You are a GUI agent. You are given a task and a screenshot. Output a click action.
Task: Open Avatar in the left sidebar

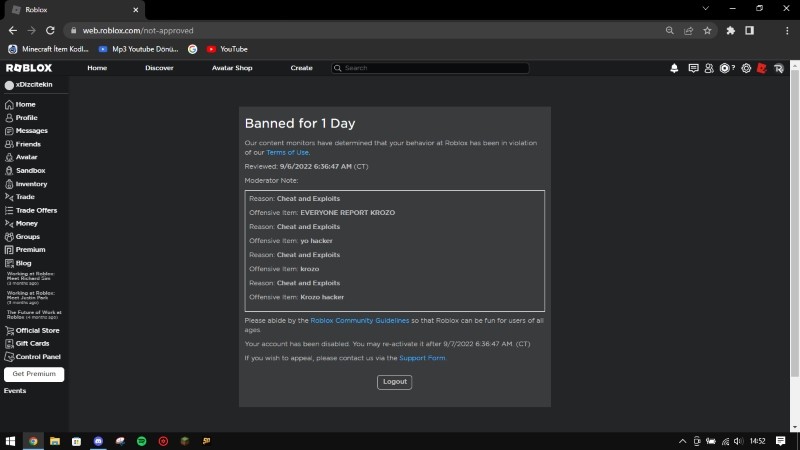click(x=21, y=157)
